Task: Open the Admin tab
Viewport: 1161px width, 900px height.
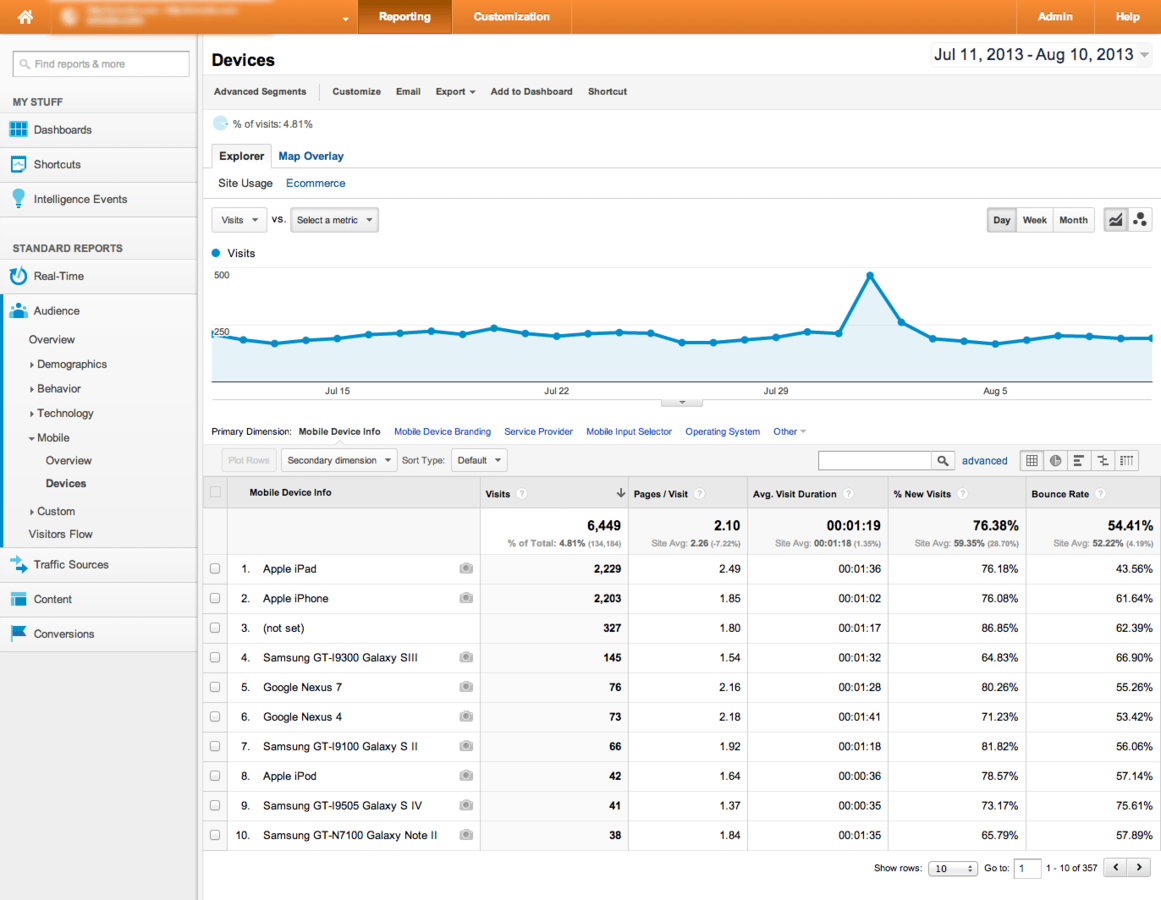Action: [x=1055, y=16]
